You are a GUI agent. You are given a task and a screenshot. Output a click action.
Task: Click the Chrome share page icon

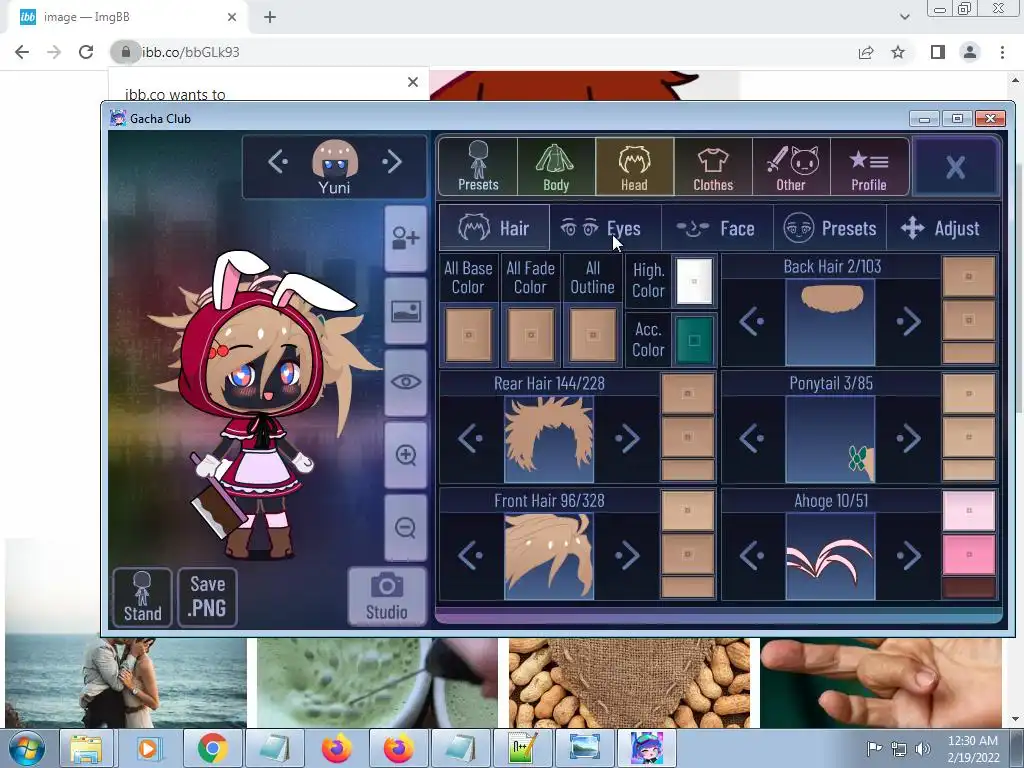866,52
